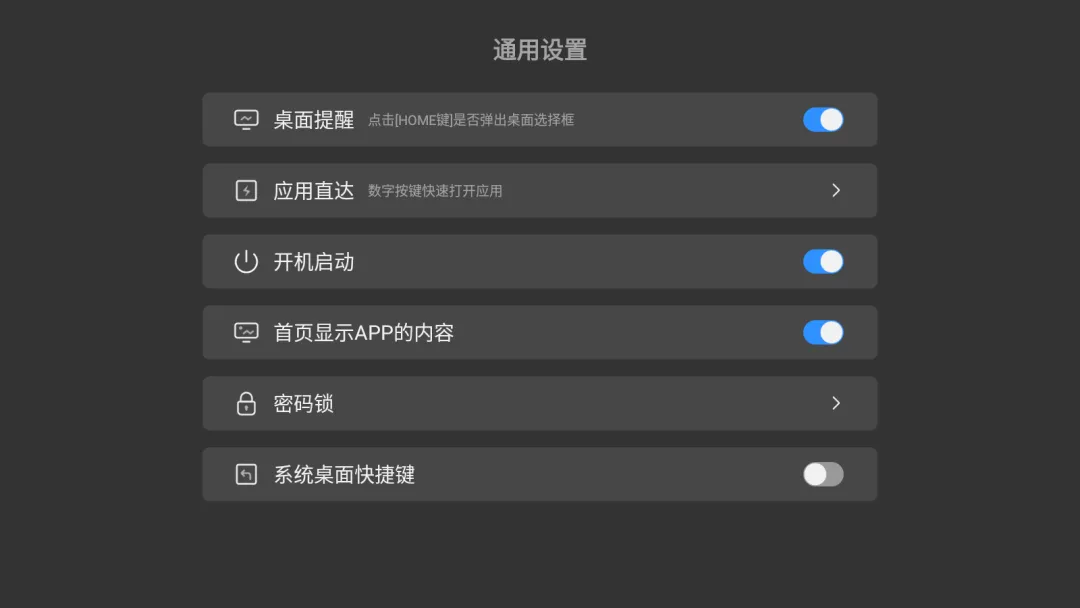Click the padlock icon for 密码锁
The height and width of the screenshot is (608, 1080).
[246, 404]
